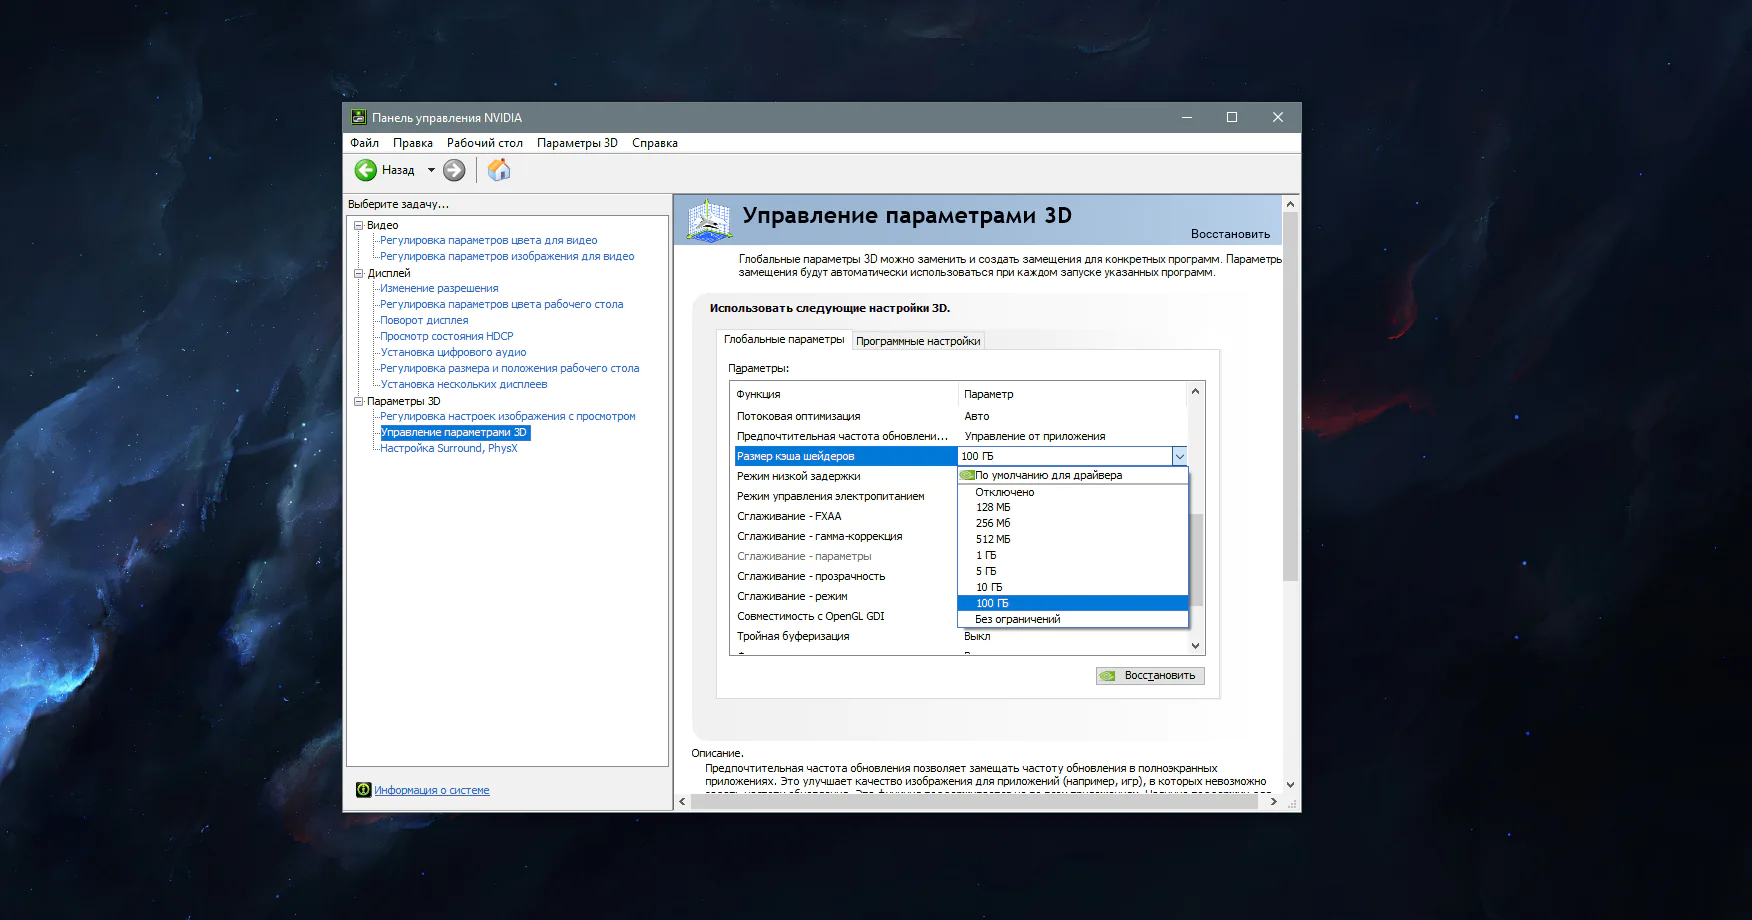Collapse the 'Дисплей' tree section
This screenshot has width=1752, height=920.
point(358,273)
